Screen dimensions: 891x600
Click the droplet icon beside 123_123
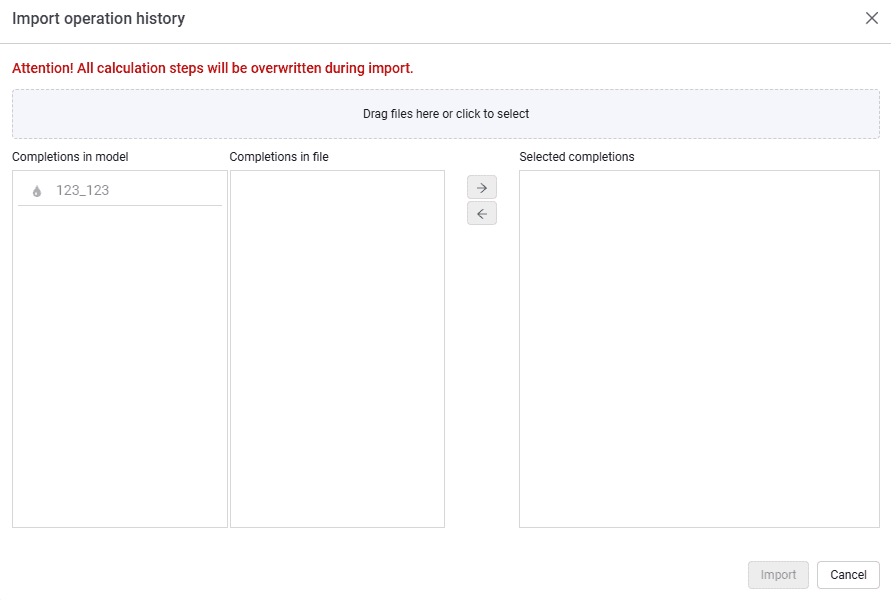pos(37,191)
